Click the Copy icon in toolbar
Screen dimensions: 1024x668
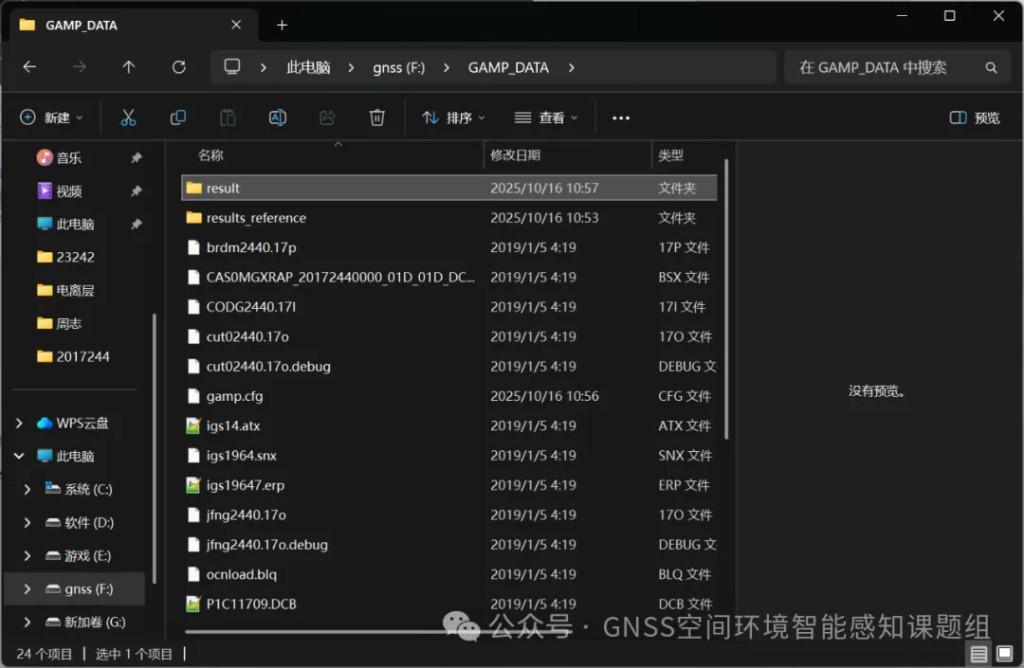click(x=178, y=118)
